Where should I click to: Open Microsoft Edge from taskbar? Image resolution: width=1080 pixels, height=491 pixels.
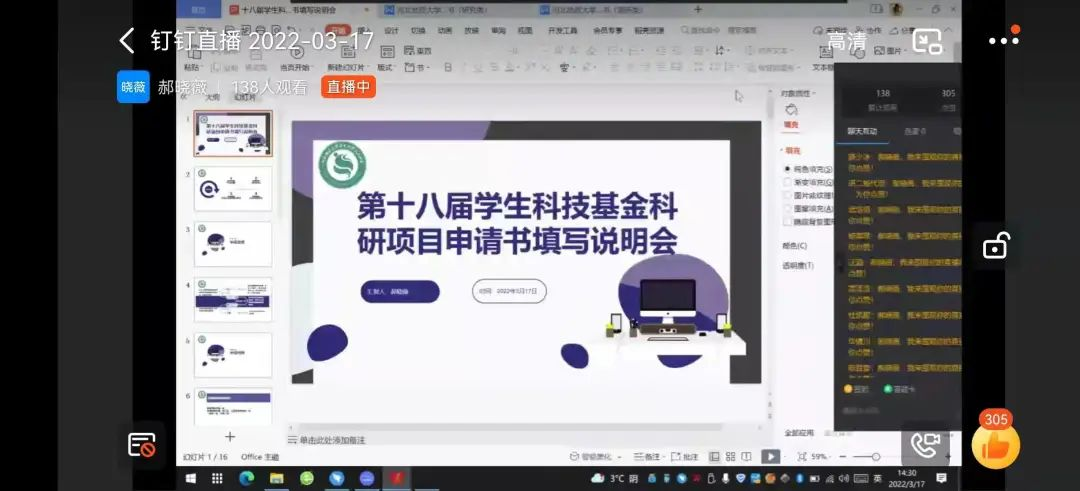[x=247, y=478]
